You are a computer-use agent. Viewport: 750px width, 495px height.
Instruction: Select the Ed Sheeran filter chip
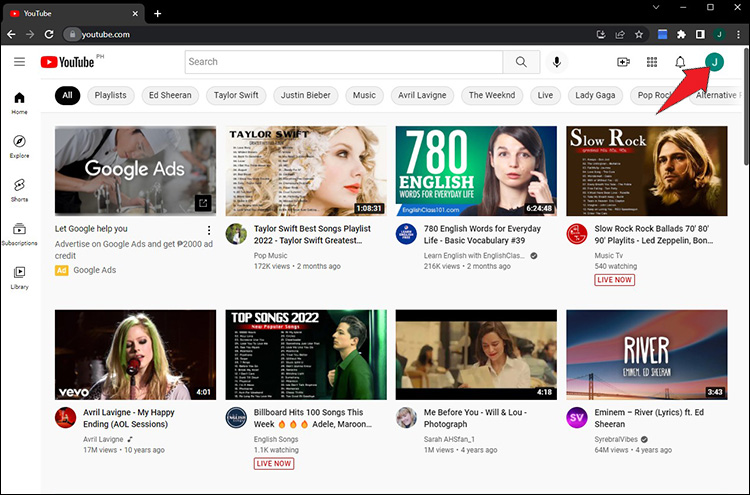coord(169,96)
